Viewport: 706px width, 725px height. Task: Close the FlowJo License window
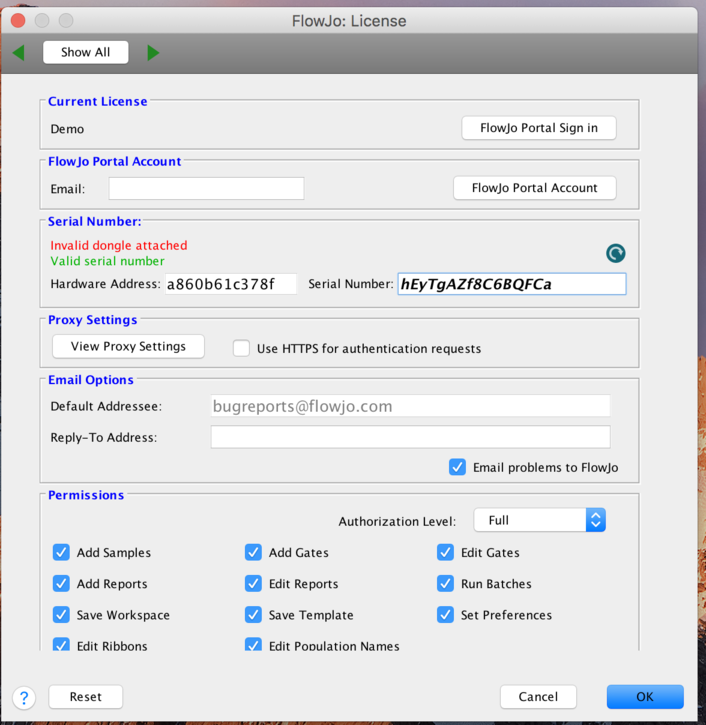[x=18, y=21]
